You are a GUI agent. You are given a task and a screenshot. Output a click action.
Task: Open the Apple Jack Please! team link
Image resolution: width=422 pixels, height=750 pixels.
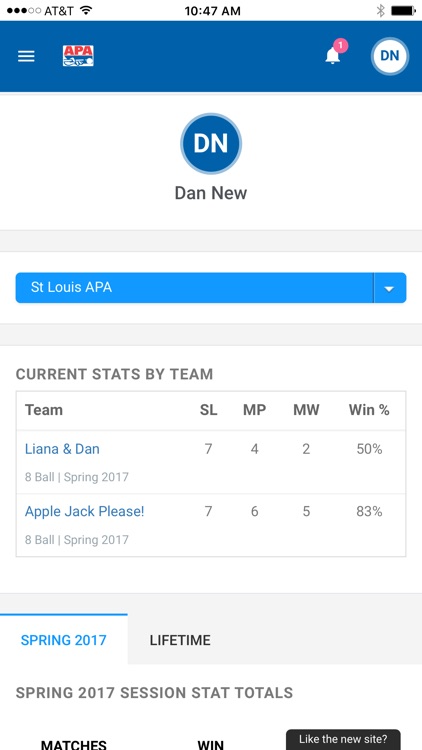85,511
